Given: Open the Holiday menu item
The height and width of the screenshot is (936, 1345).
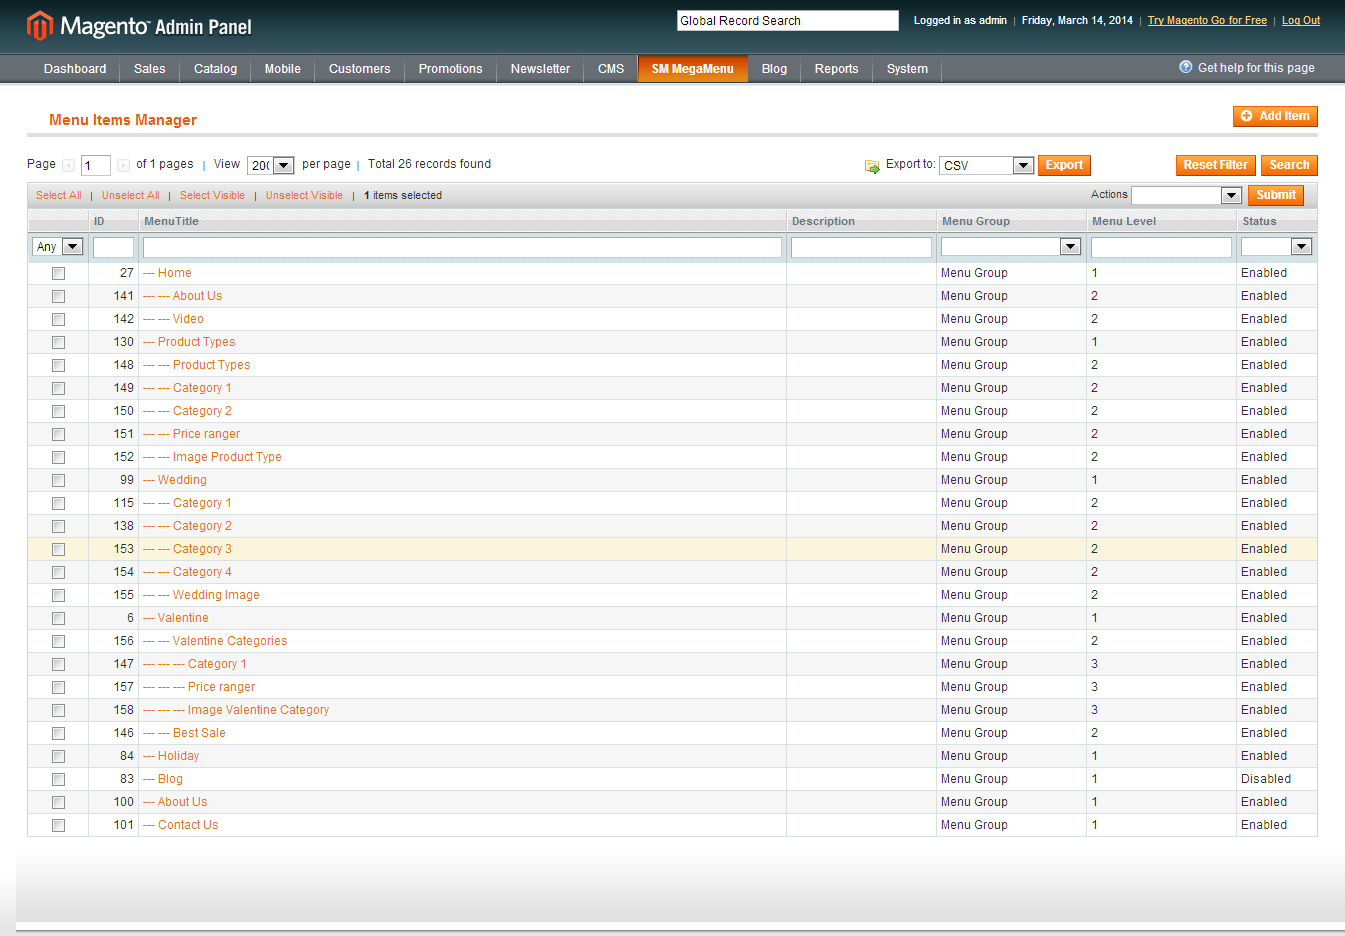Looking at the screenshot, I should pos(178,756).
